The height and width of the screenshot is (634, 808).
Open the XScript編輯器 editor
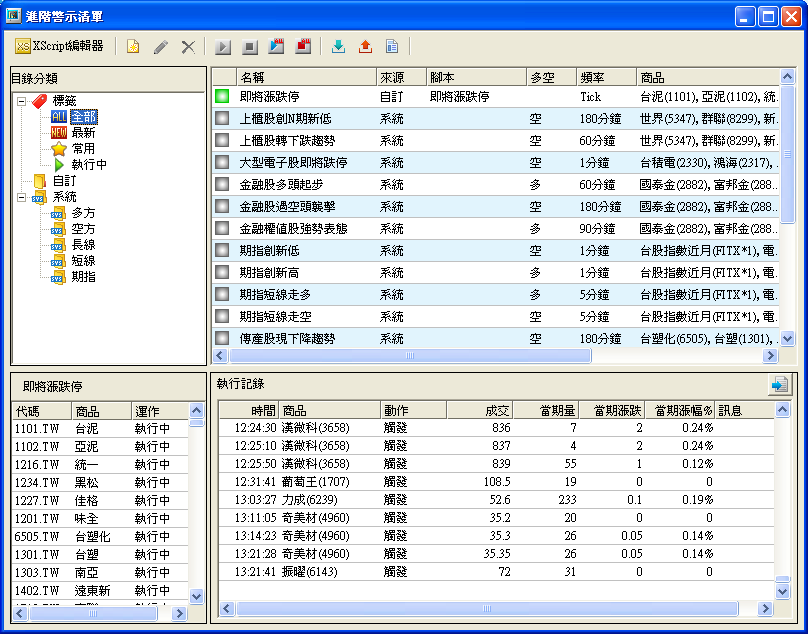pyautogui.click(x=60, y=46)
